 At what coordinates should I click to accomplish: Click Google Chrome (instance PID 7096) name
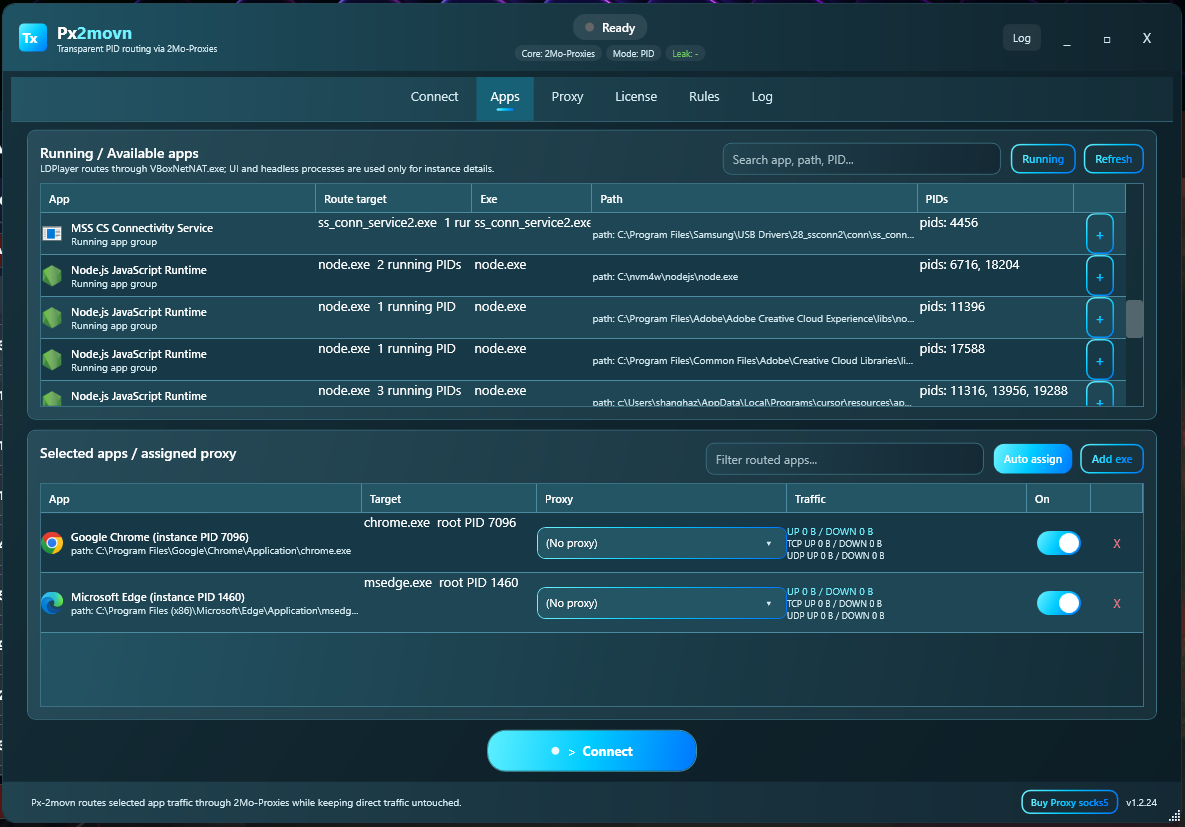point(159,537)
